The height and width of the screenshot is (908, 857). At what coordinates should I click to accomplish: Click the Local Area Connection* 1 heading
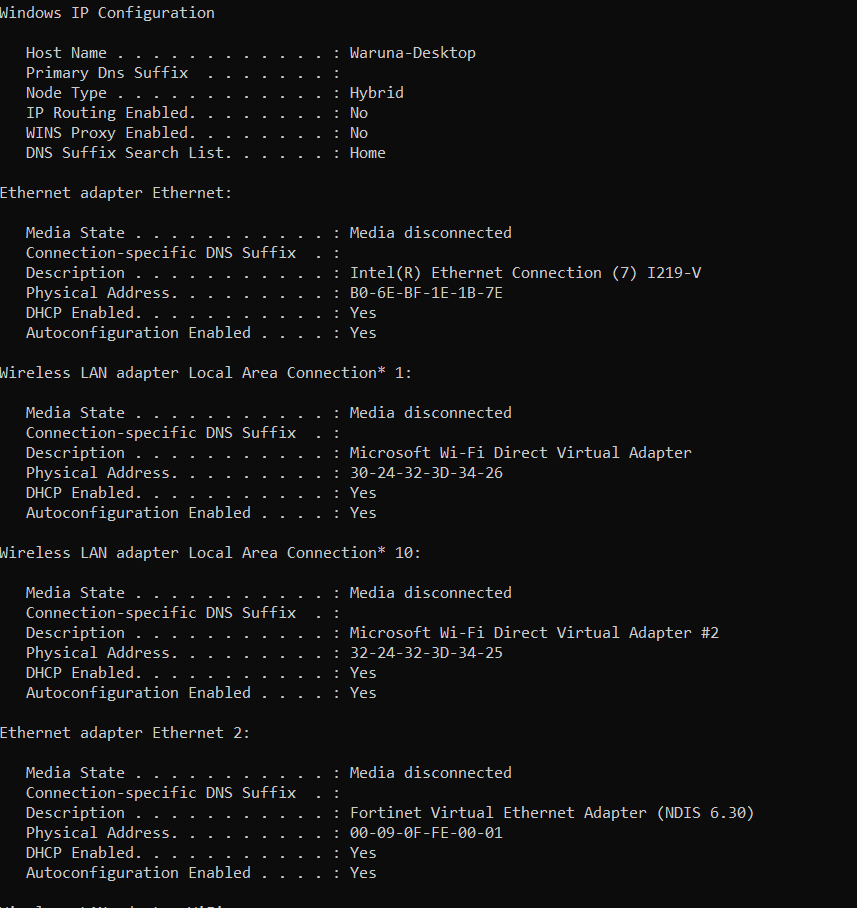pyautogui.click(x=206, y=373)
